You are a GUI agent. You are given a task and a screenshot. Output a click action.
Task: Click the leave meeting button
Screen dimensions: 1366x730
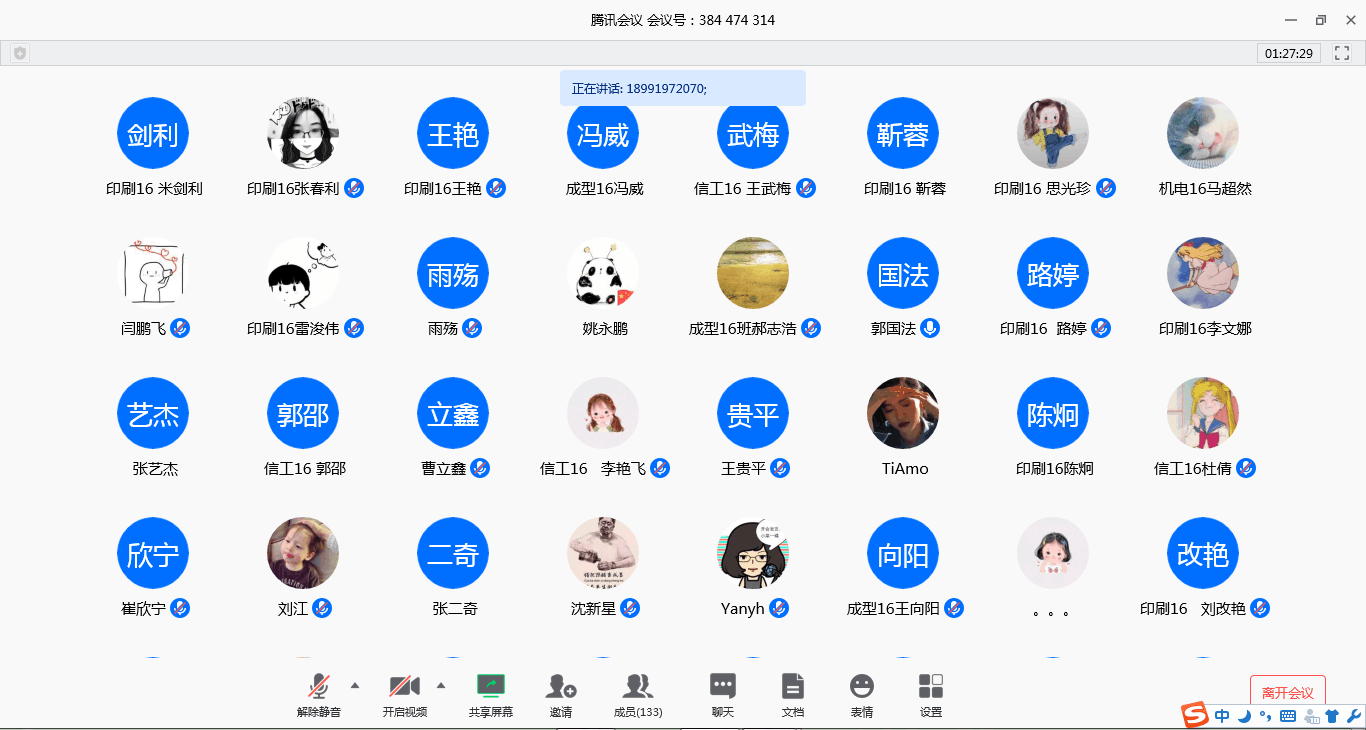tap(1287, 692)
